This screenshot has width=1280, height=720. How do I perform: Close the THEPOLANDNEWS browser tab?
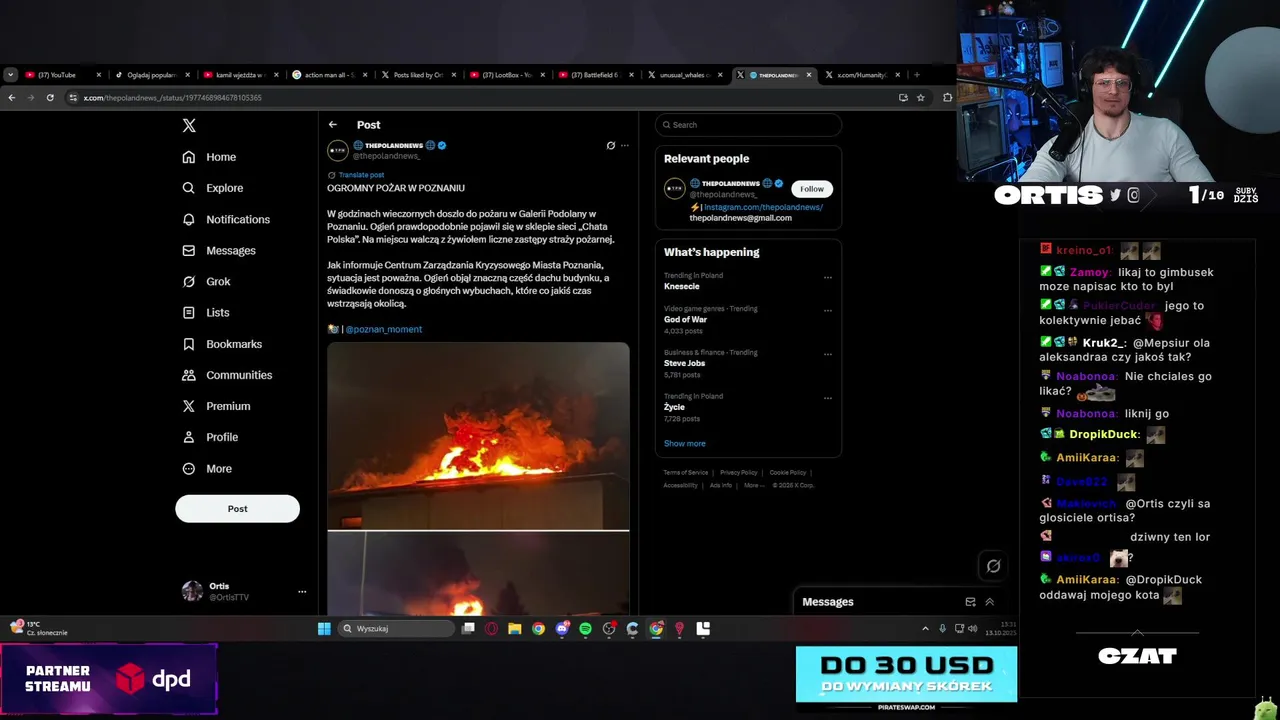809,75
